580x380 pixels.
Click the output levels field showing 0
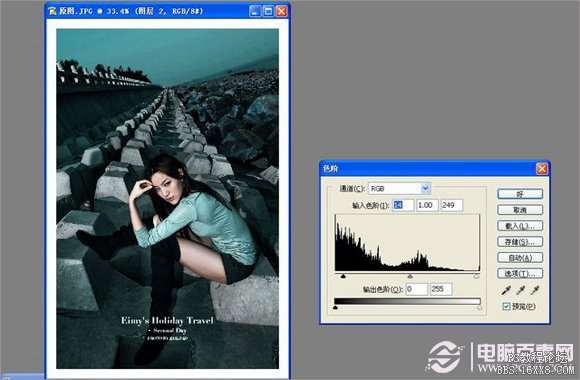point(417,289)
